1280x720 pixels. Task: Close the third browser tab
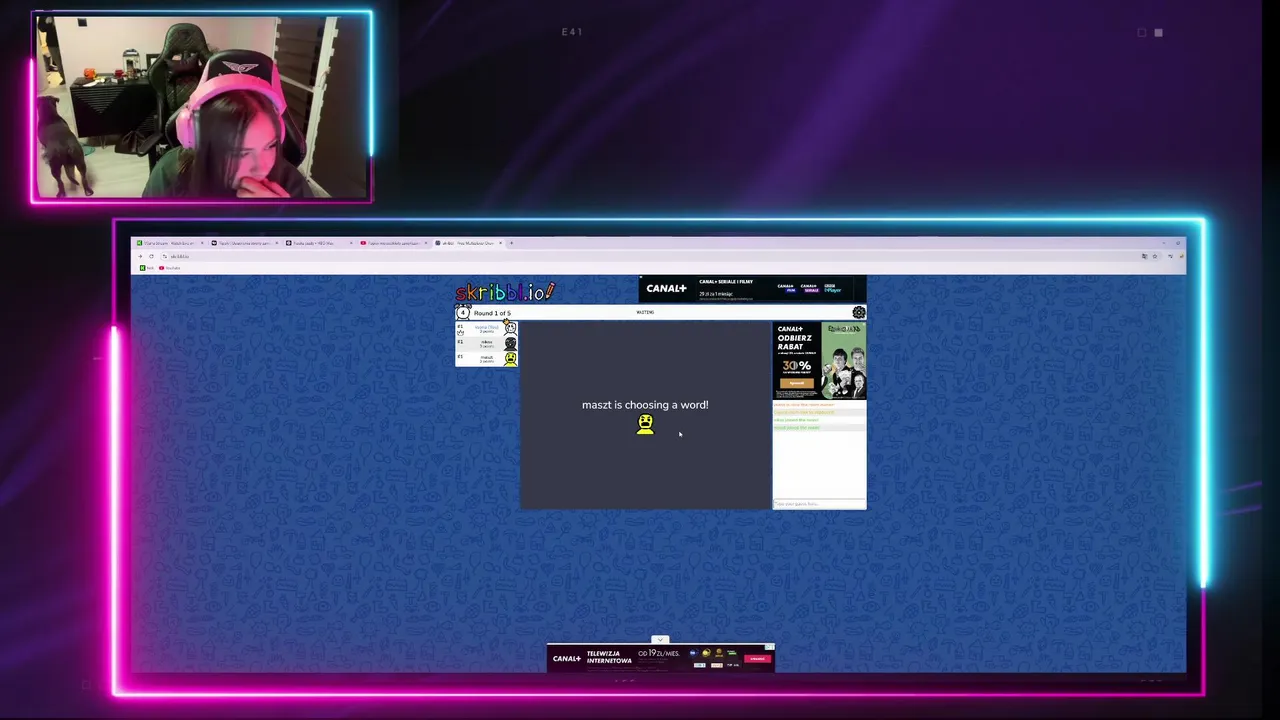coord(351,243)
